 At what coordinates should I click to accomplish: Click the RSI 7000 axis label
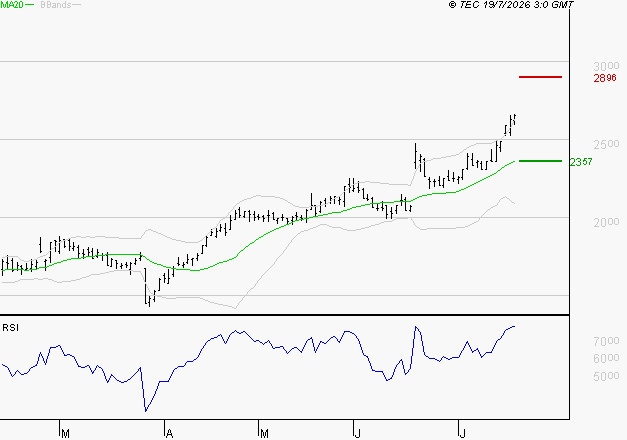[x=606, y=341]
